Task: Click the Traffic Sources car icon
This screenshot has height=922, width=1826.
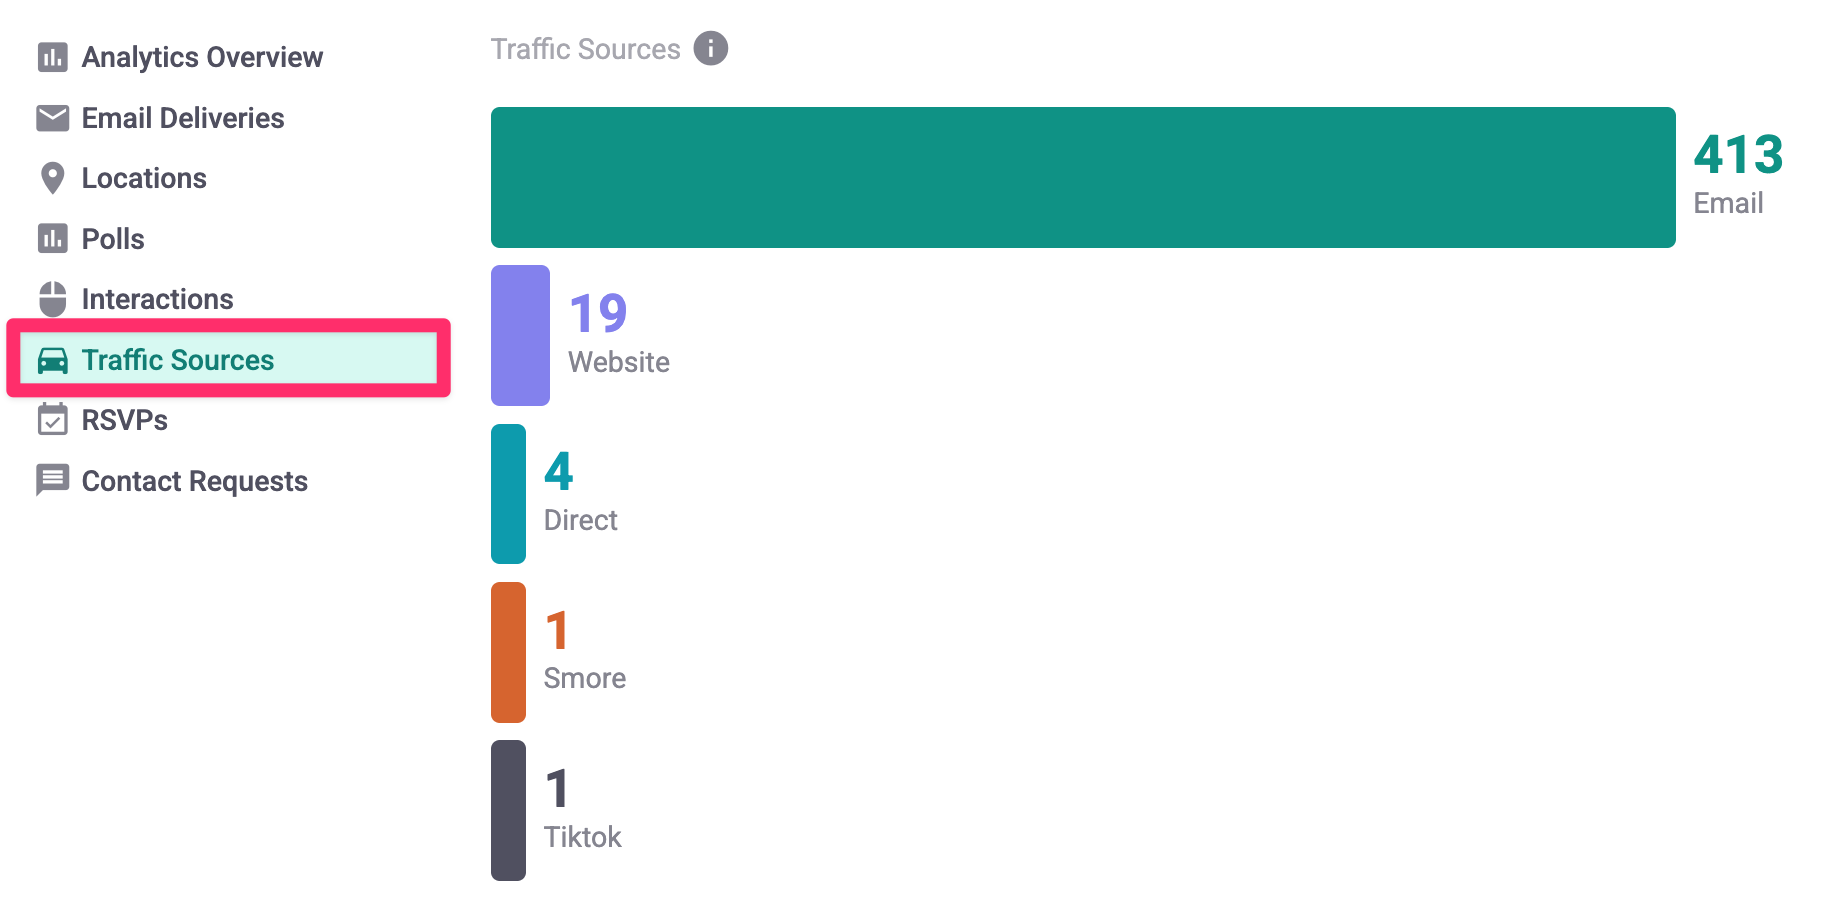Action: coord(53,360)
